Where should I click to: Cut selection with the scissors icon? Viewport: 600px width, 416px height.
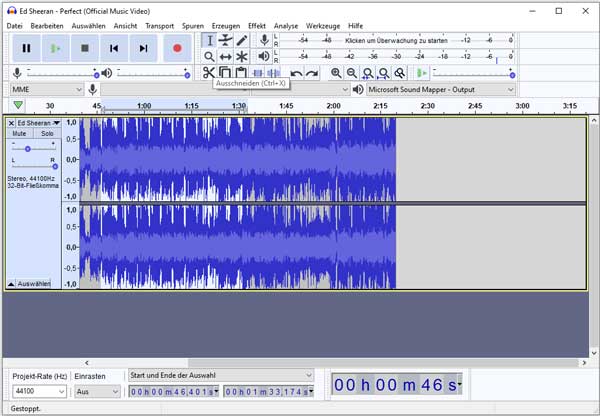209,72
